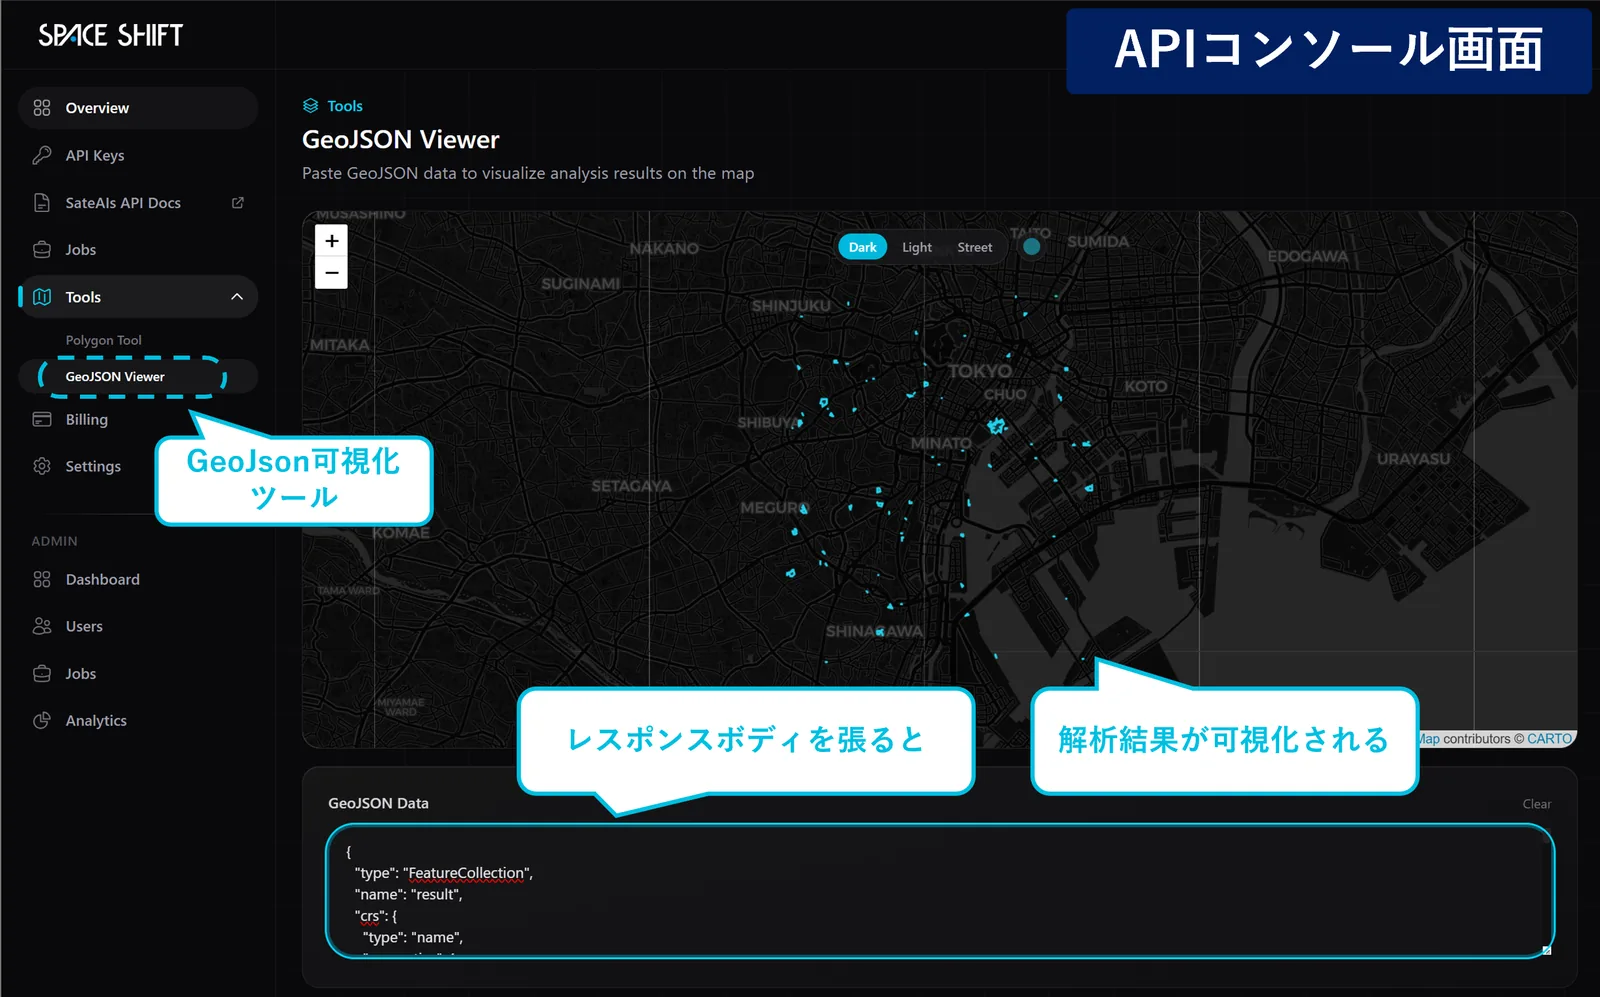This screenshot has width=1600, height=997.
Task: Click the Billing card icon
Action: click(x=42, y=419)
